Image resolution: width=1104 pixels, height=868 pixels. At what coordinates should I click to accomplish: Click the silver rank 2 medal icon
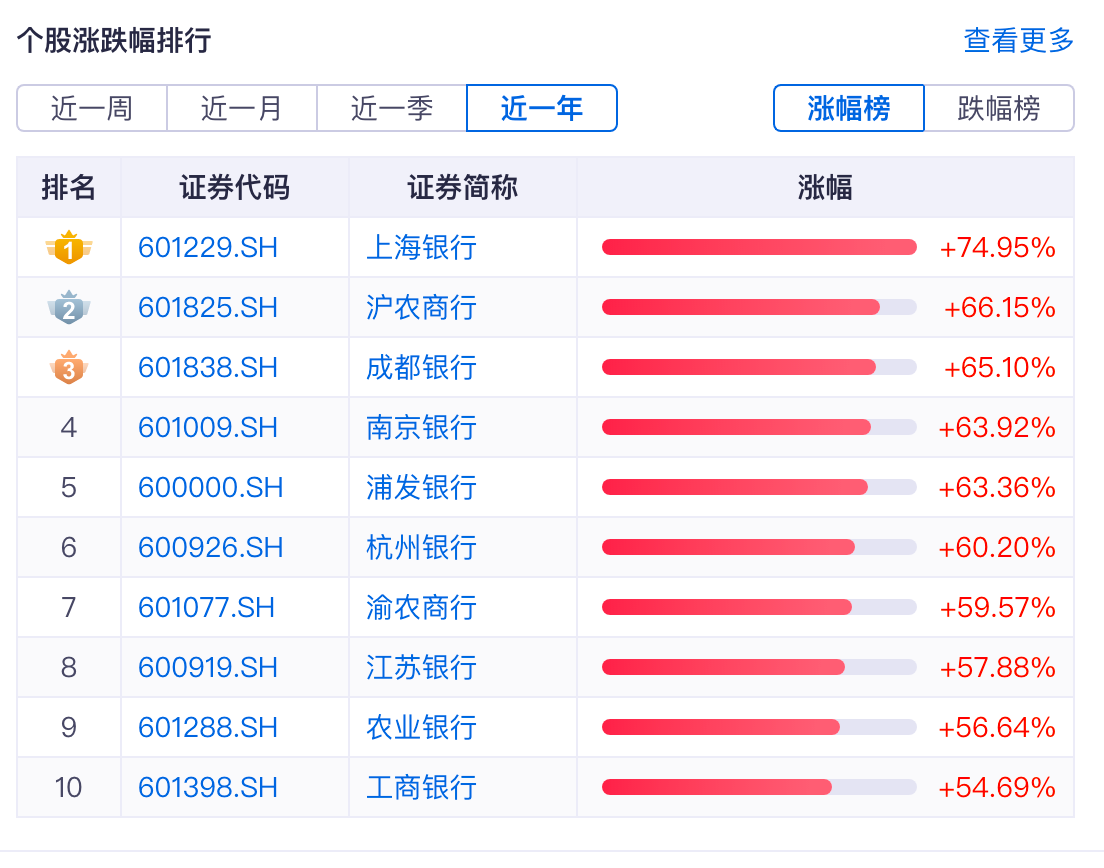pyautogui.click(x=69, y=307)
